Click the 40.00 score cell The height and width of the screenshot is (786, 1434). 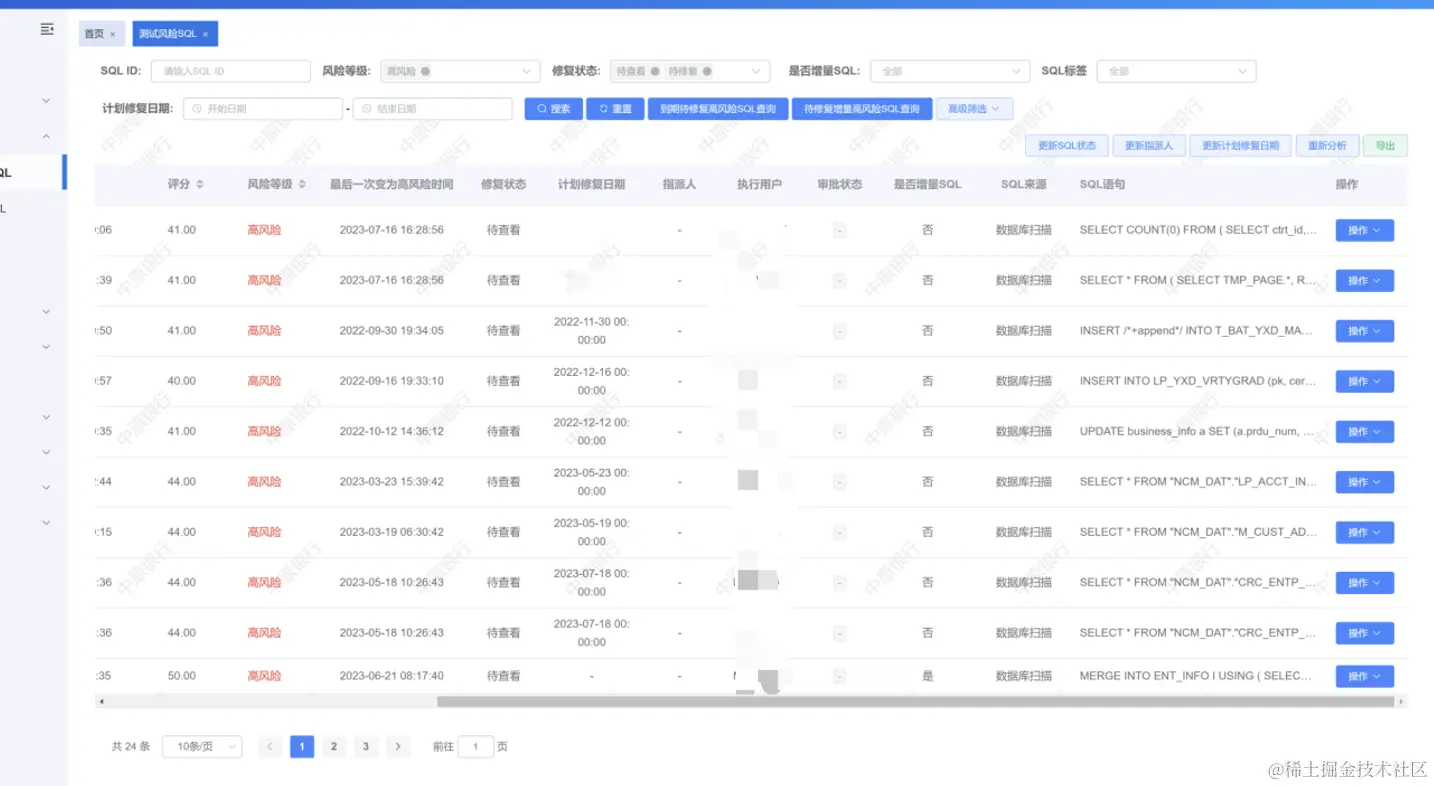pyautogui.click(x=182, y=381)
